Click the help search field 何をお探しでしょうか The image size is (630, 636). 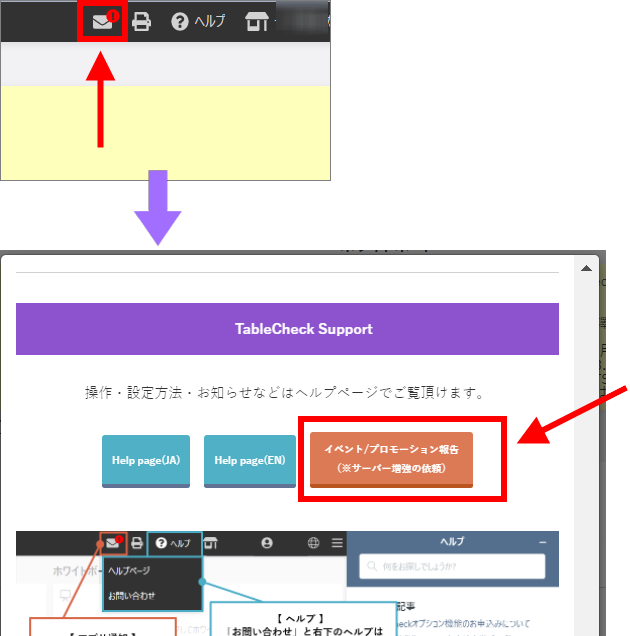[x=452, y=567]
